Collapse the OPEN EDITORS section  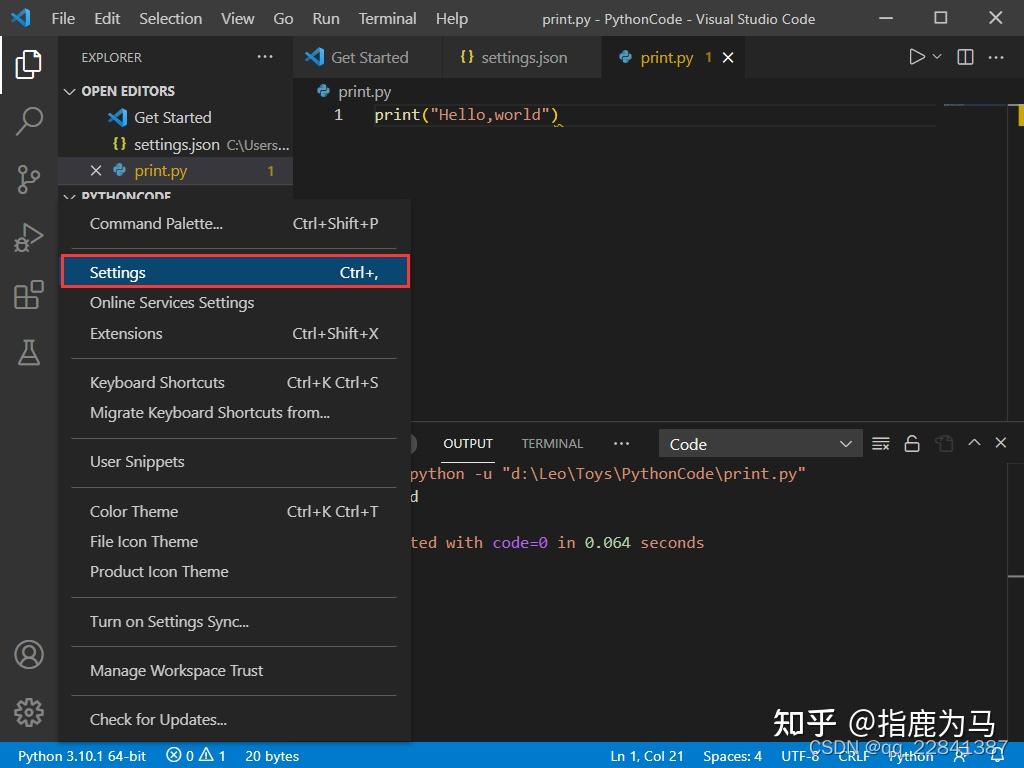click(121, 90)
